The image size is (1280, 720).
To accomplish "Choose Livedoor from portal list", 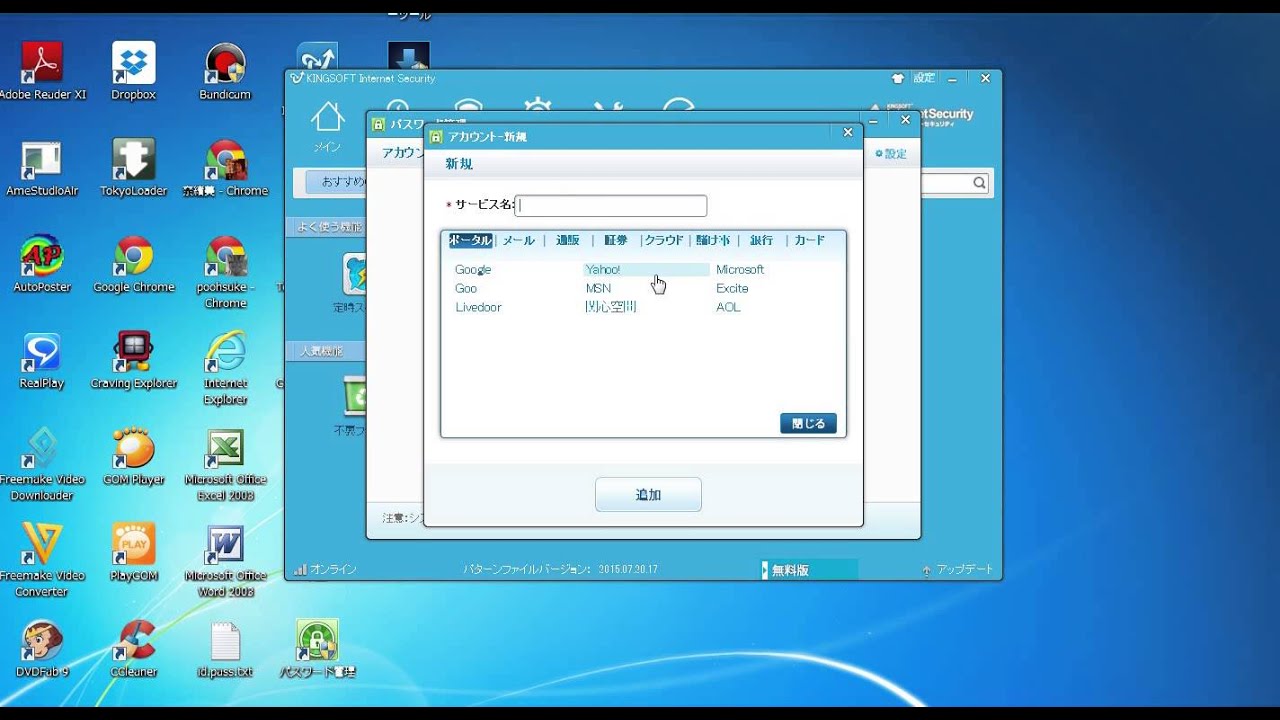I will coord(478,307).
